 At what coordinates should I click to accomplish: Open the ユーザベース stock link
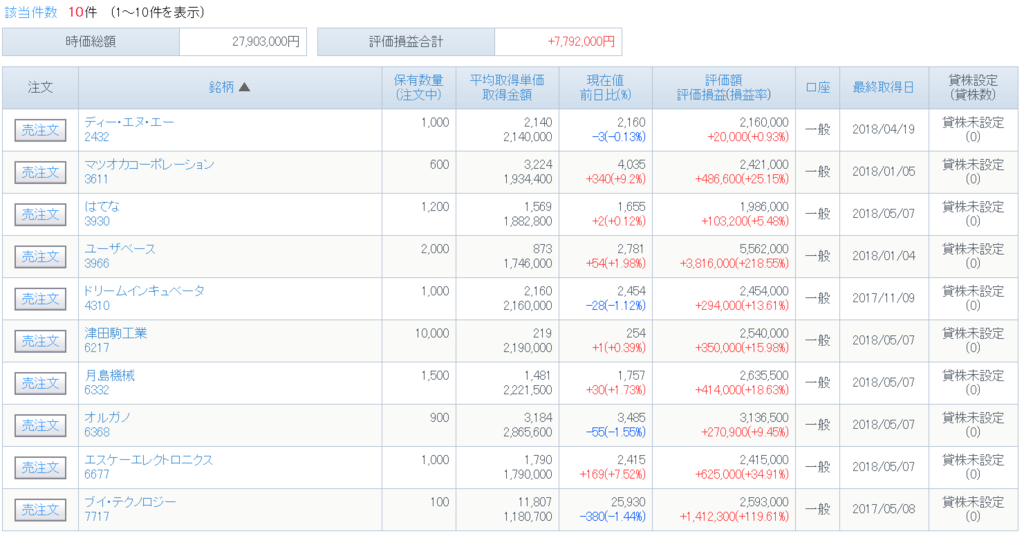tap(120, 249)
